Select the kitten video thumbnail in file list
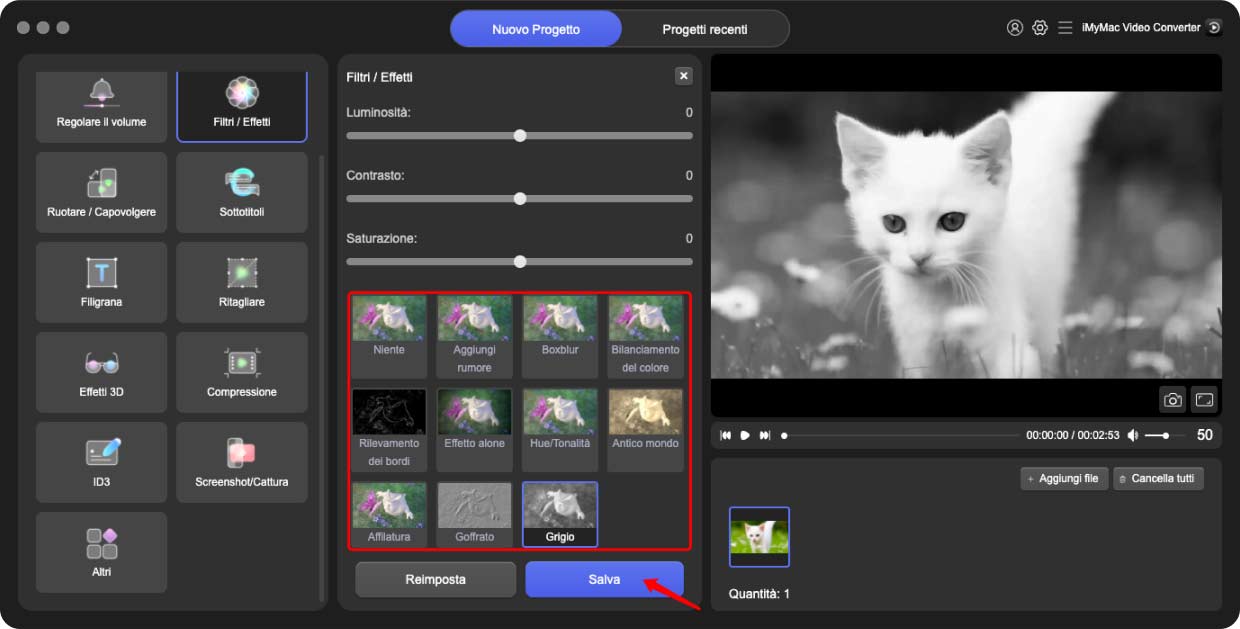Image resolution: width=1240 pixels, height=629 pixels. click(x=759, y=536)
